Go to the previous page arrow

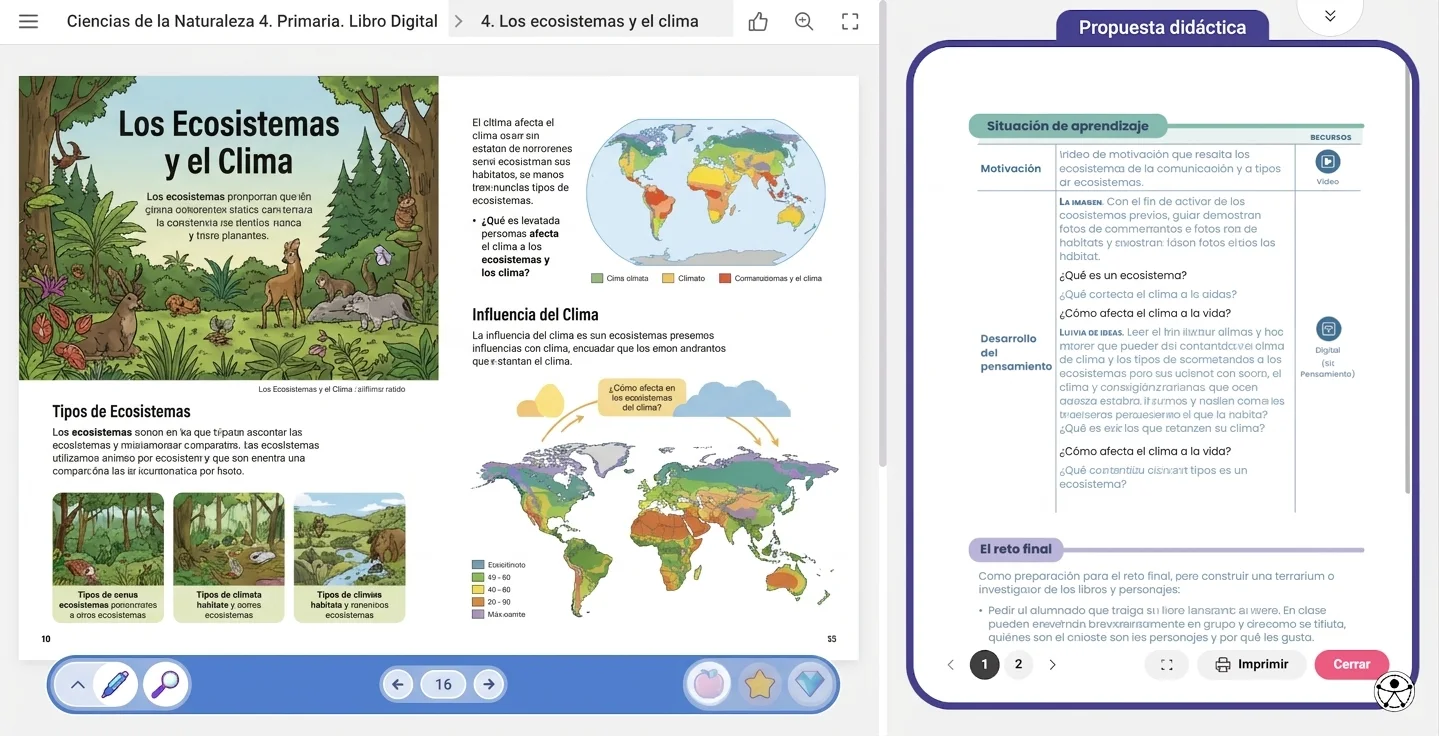[x=397, y=684]
